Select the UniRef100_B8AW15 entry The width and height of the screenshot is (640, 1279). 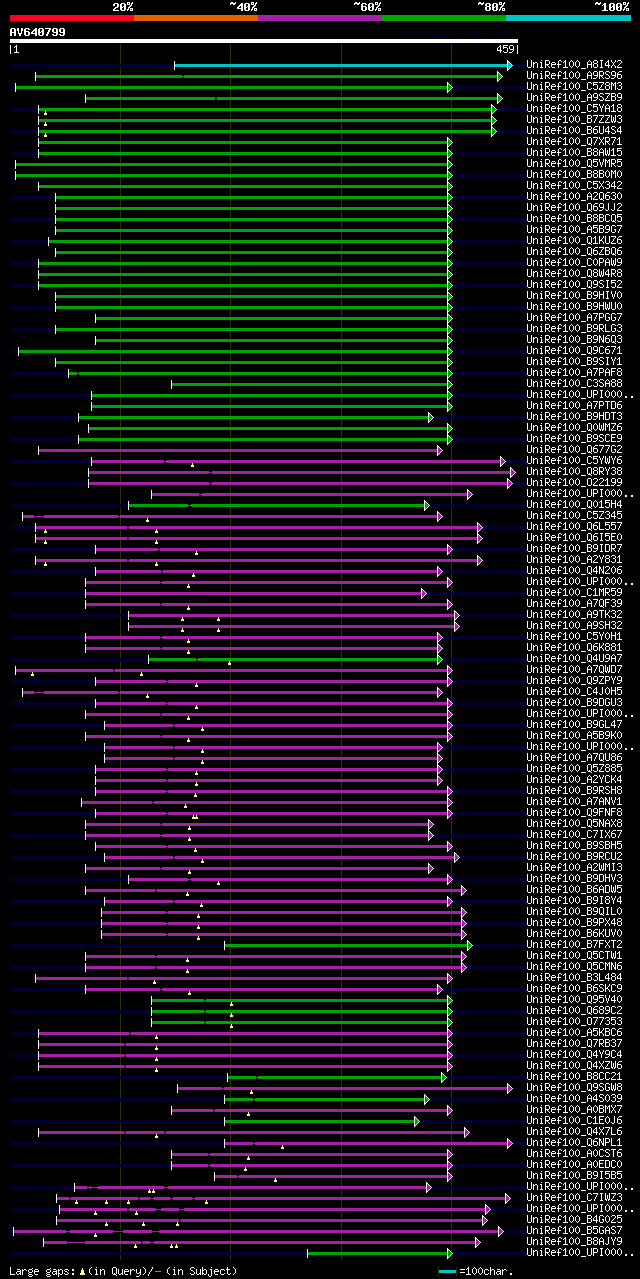pyautogui.click(x=574, y=153)
